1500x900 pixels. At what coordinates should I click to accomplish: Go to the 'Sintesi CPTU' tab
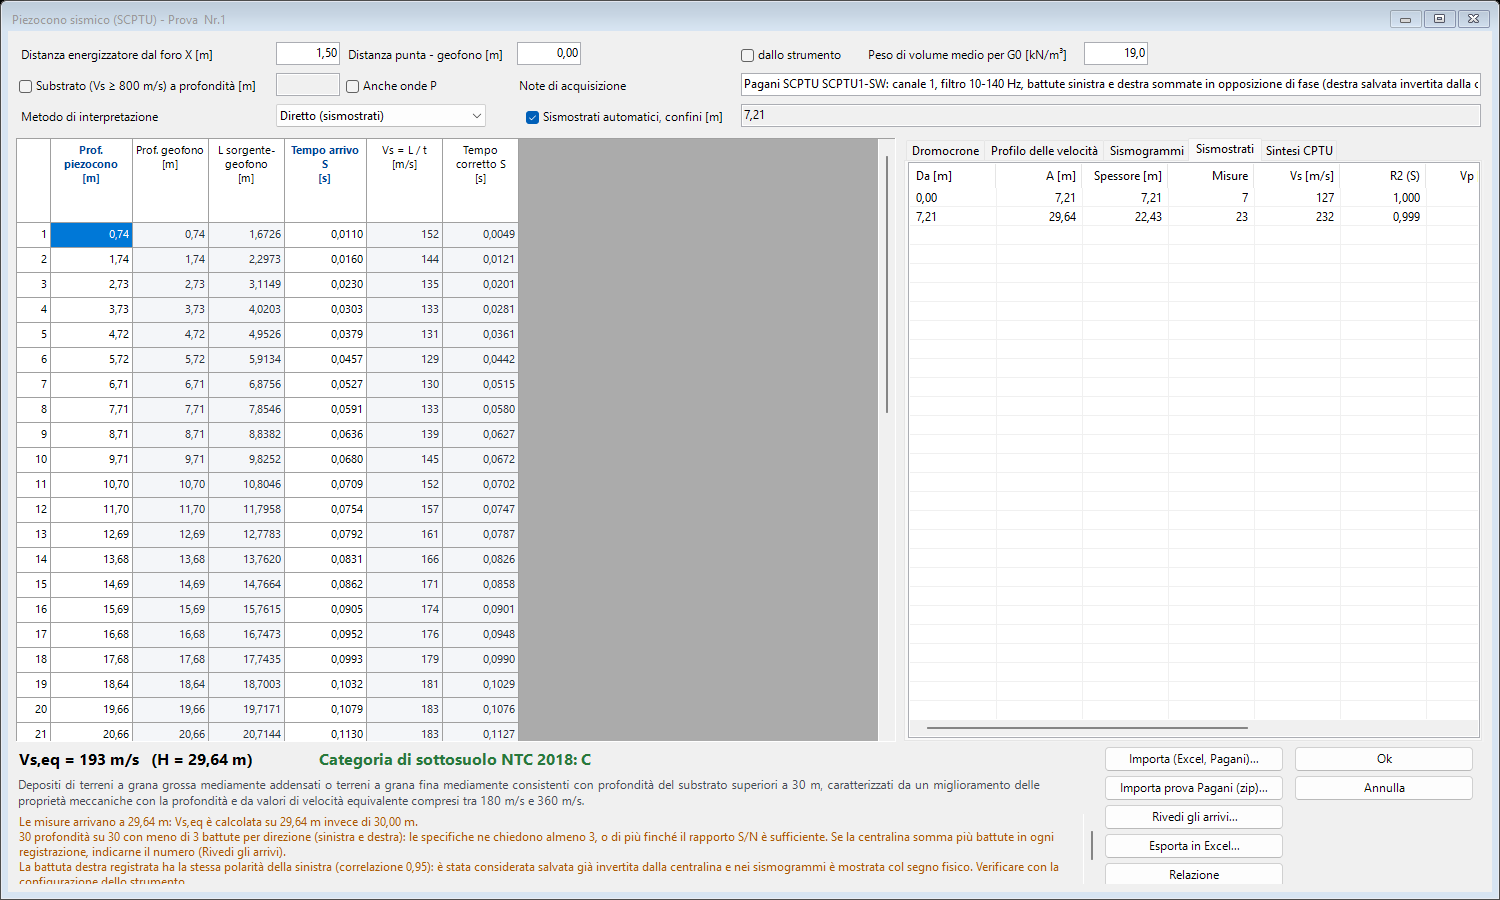pos(1299,150)
